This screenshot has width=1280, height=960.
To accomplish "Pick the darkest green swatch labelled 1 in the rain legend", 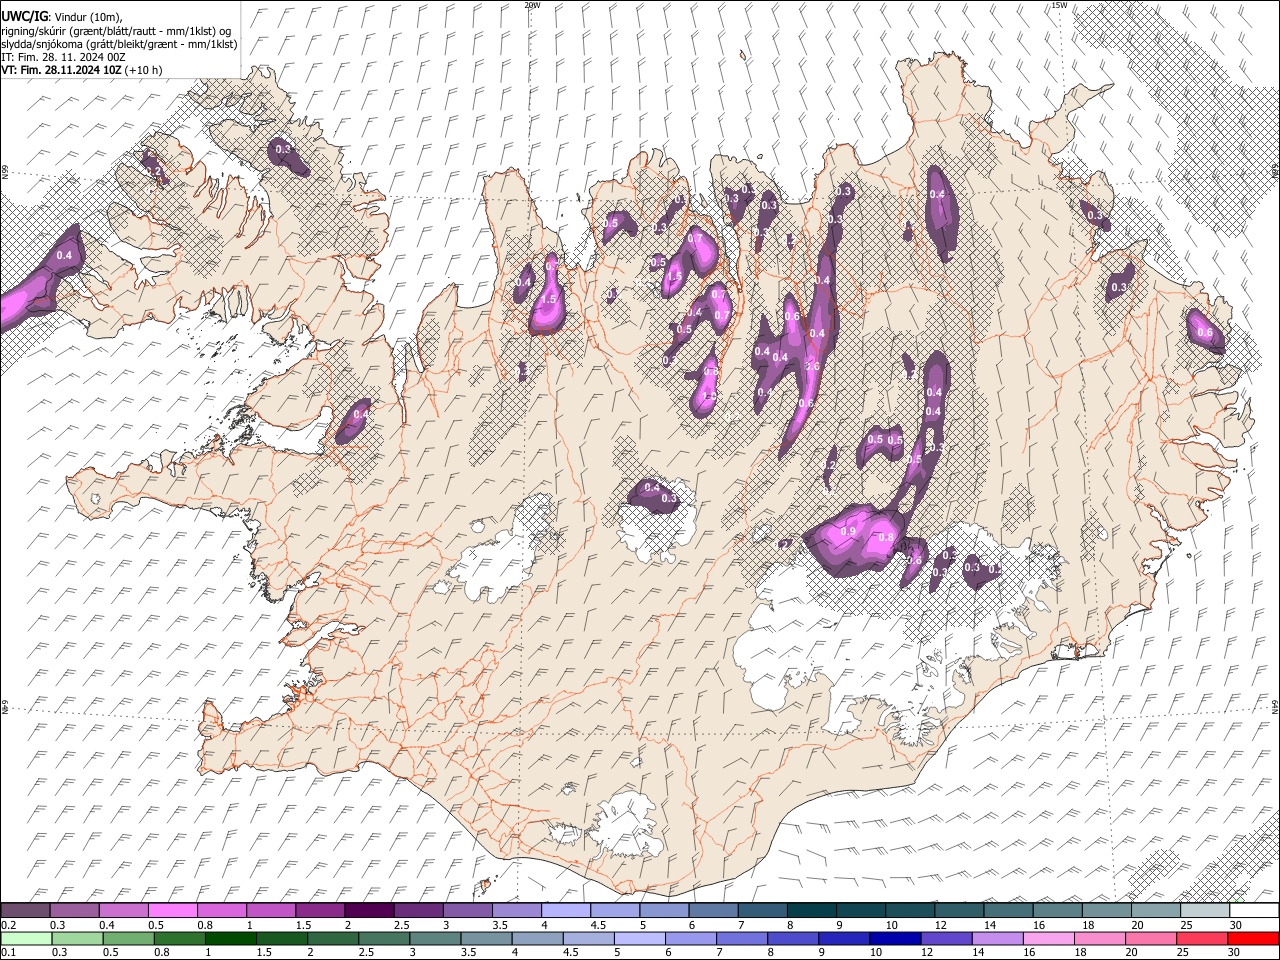I will [230, 938].
